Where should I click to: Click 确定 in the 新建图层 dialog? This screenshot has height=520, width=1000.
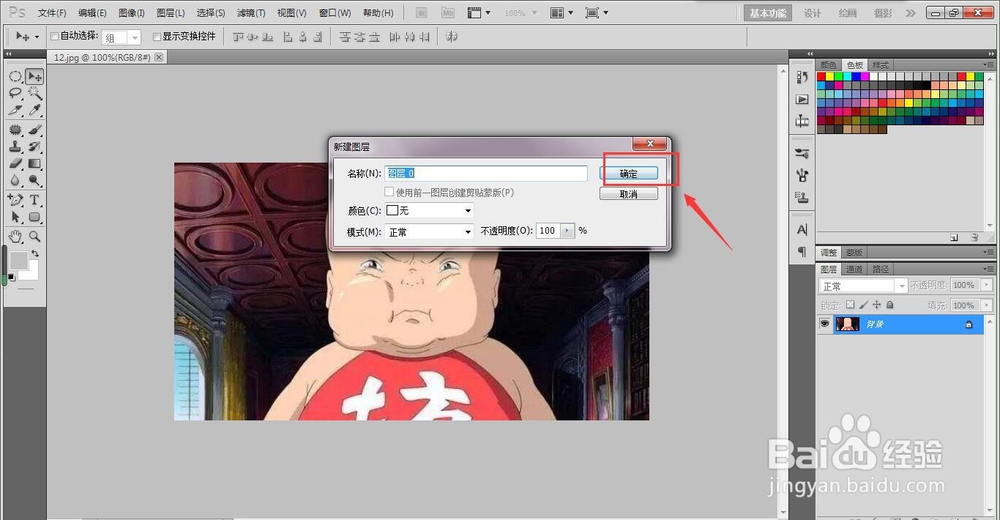(629, 174)
